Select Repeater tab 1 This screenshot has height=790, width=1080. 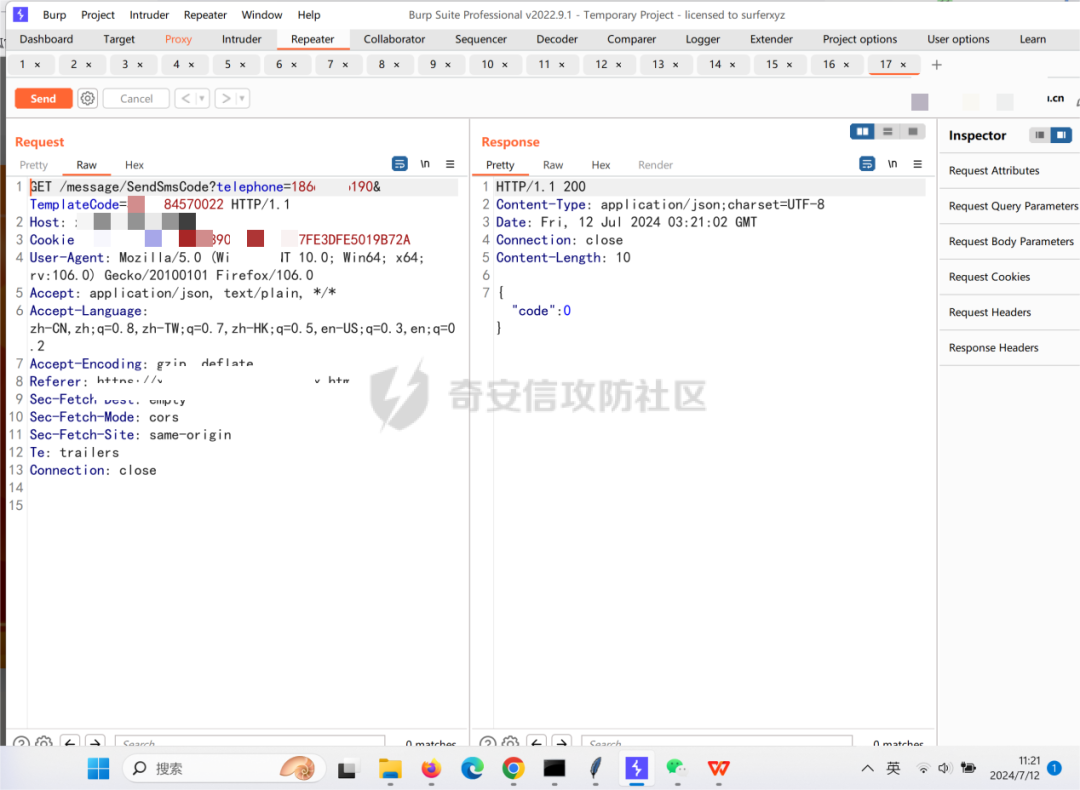pos(23,64)
